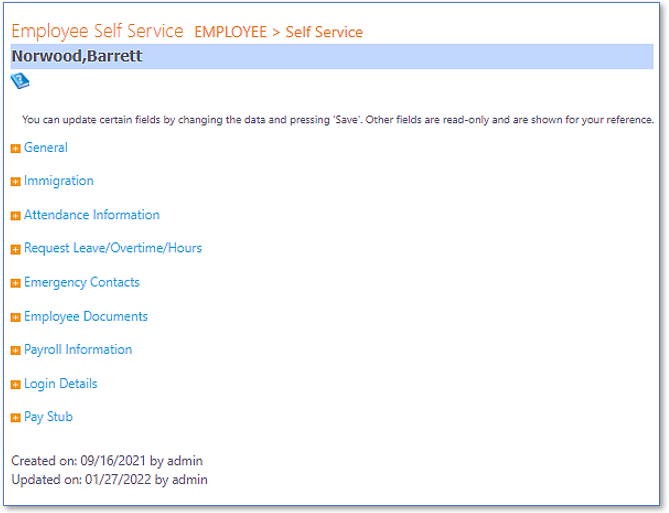This screenshot has height=513, width=669.
Task: Open the Login Details link
Action: [x=61, y=384]
